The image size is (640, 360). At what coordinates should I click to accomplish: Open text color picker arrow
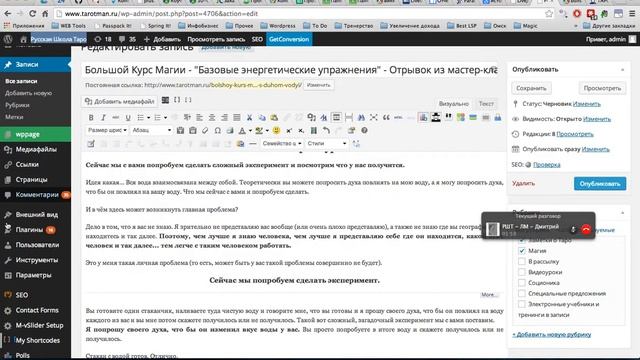pyautogui.click(x=250, y=131)
